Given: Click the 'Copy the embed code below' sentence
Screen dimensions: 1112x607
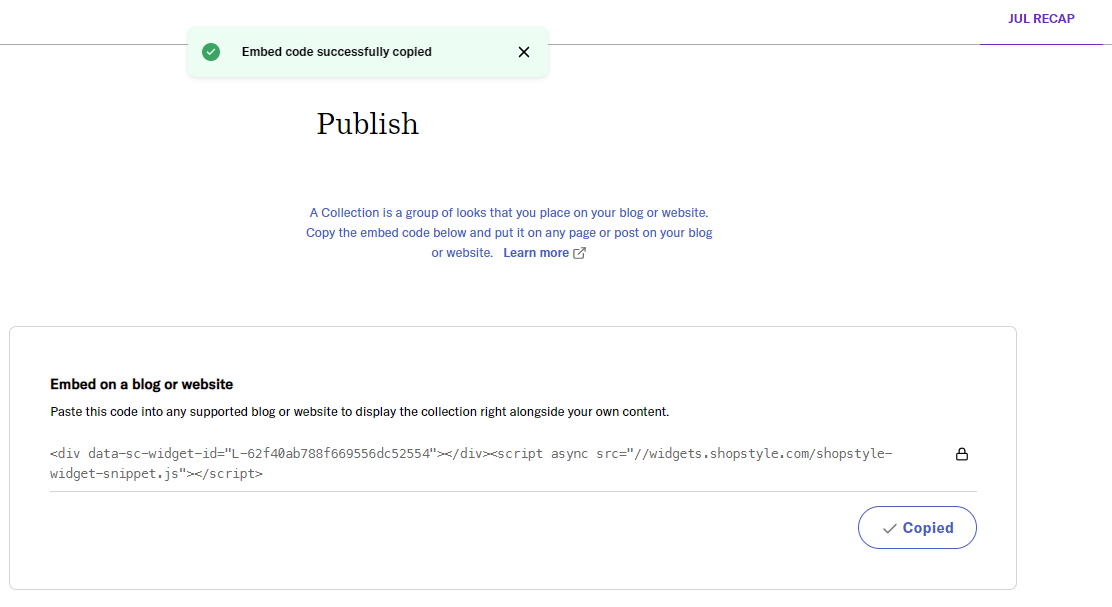Looking at the screenshot, I should pos(508,233).
